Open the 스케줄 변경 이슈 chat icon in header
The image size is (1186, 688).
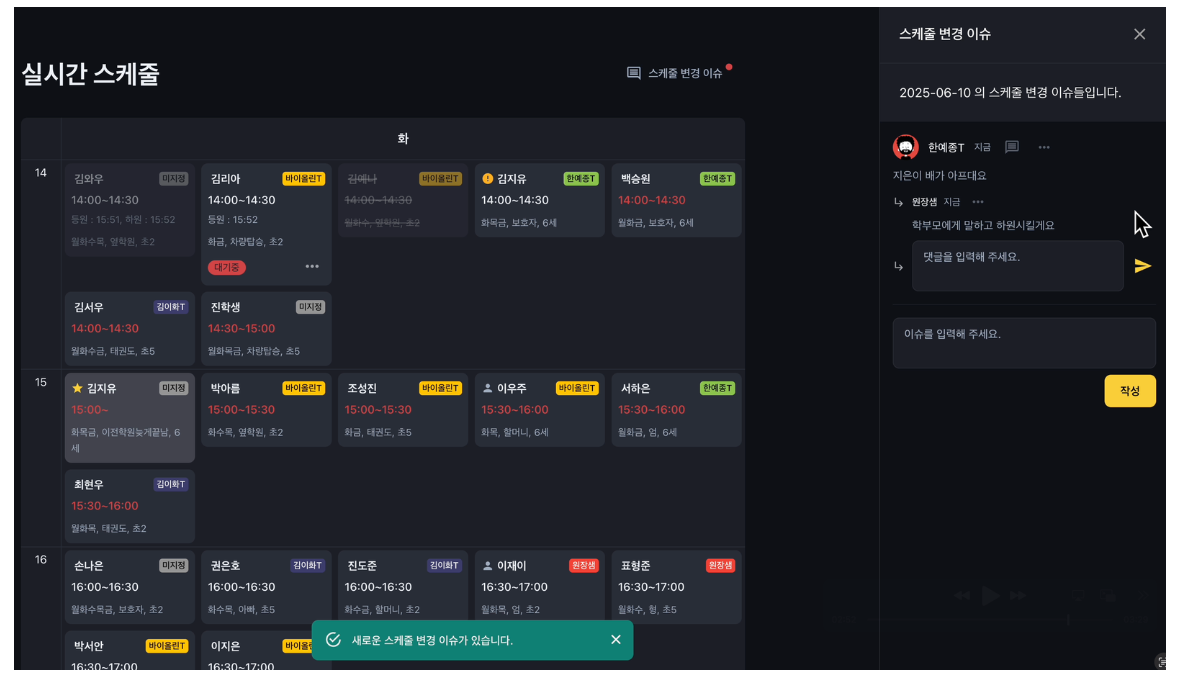[x=634, y=73]
